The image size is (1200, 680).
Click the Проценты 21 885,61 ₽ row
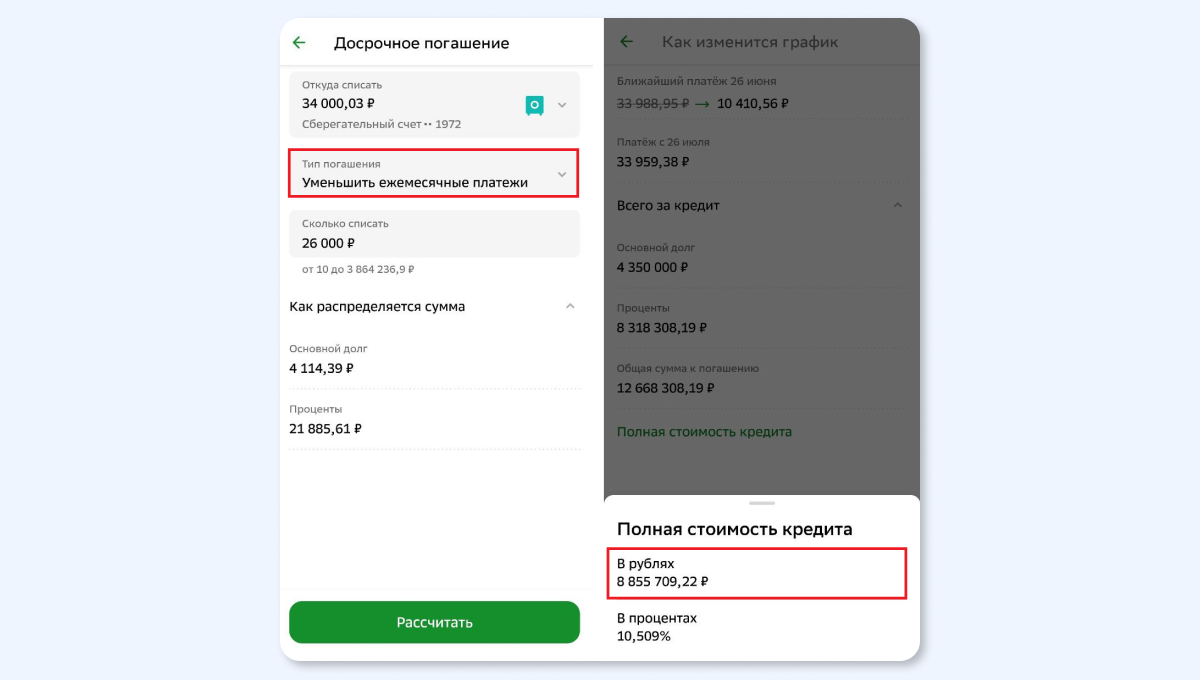[x=434, y=419]
